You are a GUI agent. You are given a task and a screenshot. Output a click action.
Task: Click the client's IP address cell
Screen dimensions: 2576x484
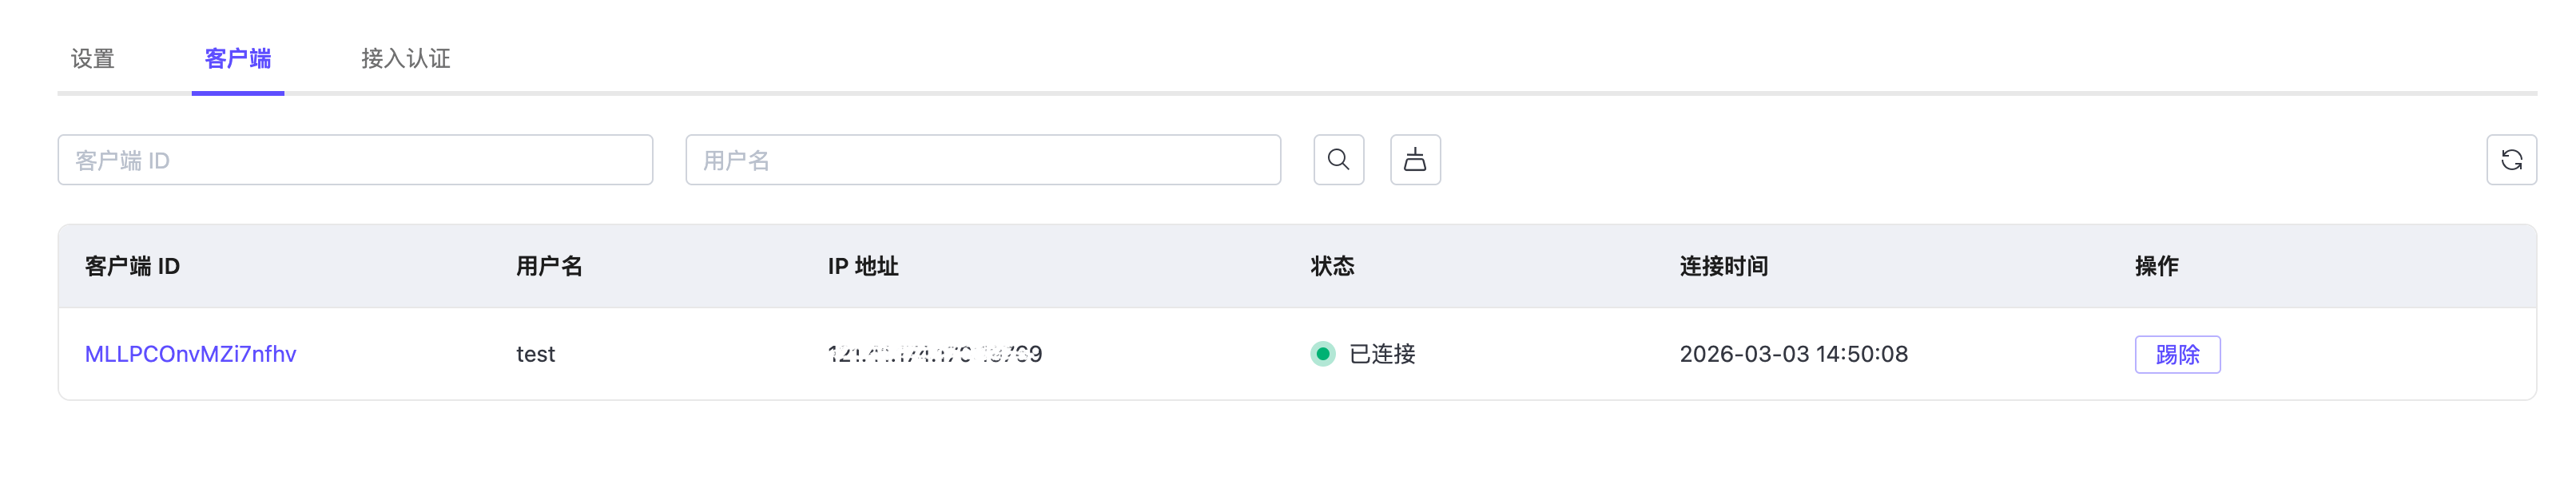coord(933,353)
